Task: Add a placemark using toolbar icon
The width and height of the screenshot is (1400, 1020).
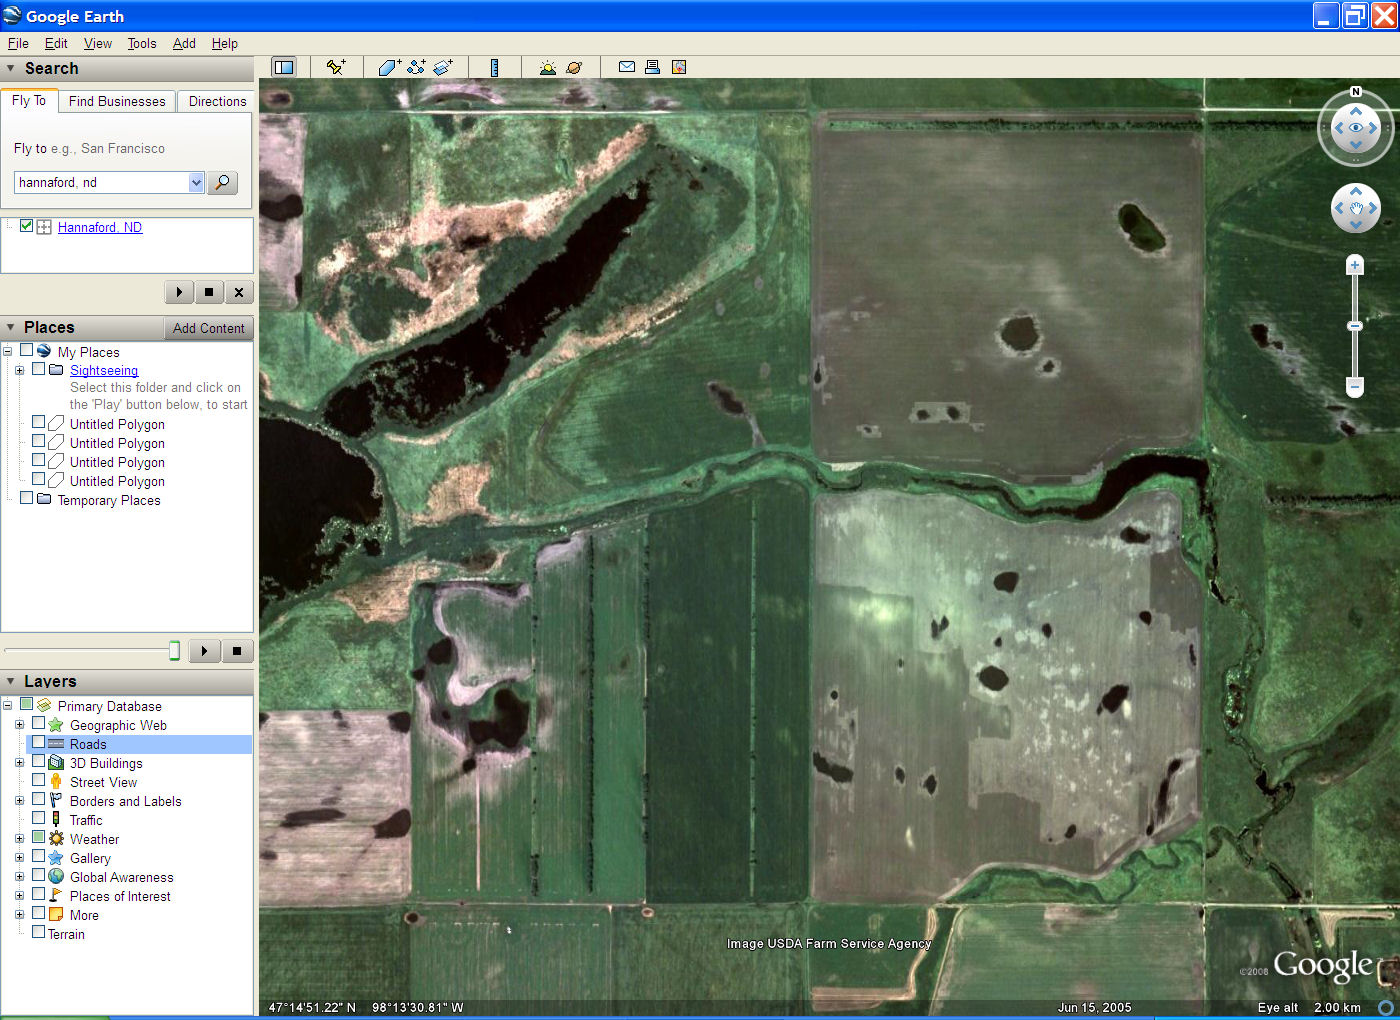Action: tap(336, 67)
